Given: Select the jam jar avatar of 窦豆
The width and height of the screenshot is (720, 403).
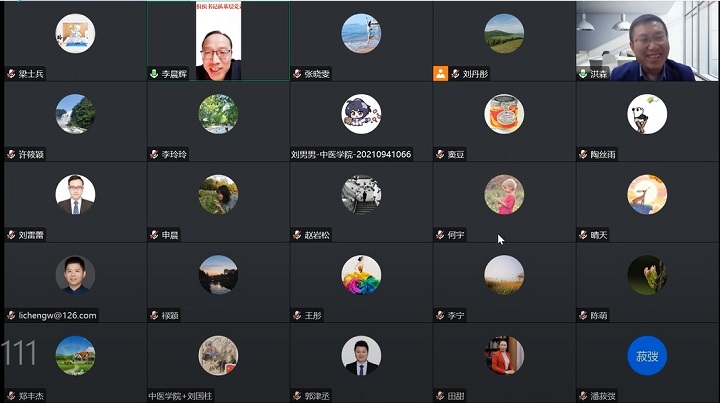Looking at the screenshot, I should point(504,114).
